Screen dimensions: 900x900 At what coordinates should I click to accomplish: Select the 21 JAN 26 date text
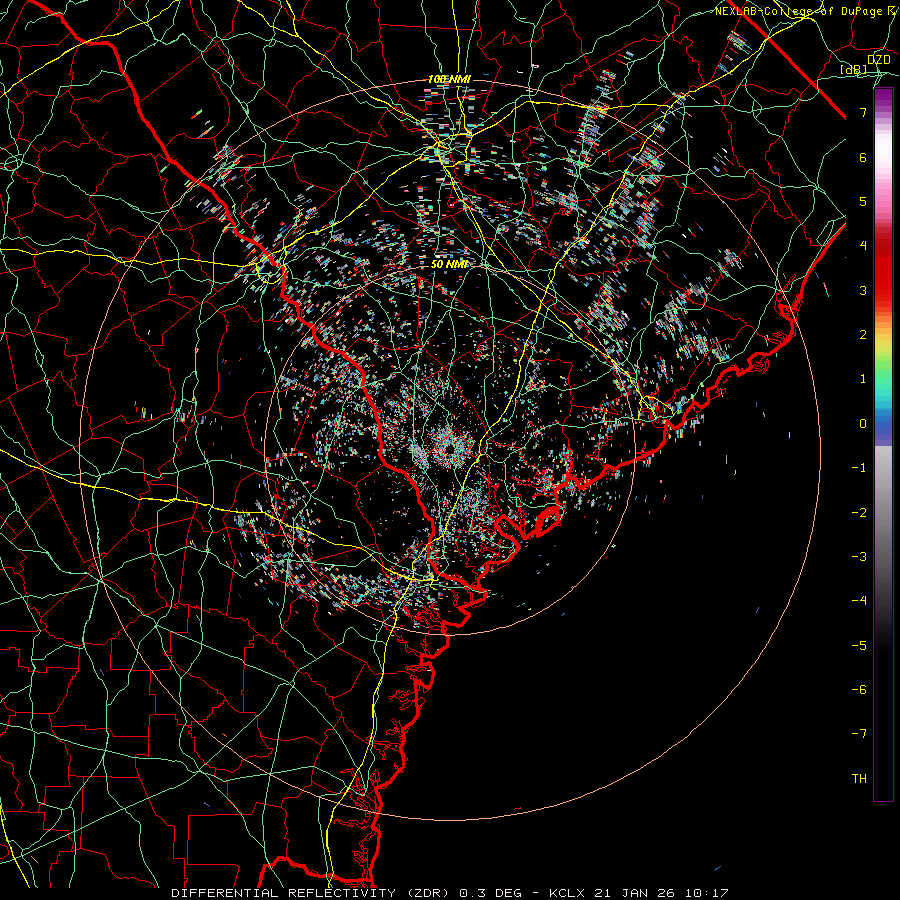pyautogui.click(x=634, y=893)
